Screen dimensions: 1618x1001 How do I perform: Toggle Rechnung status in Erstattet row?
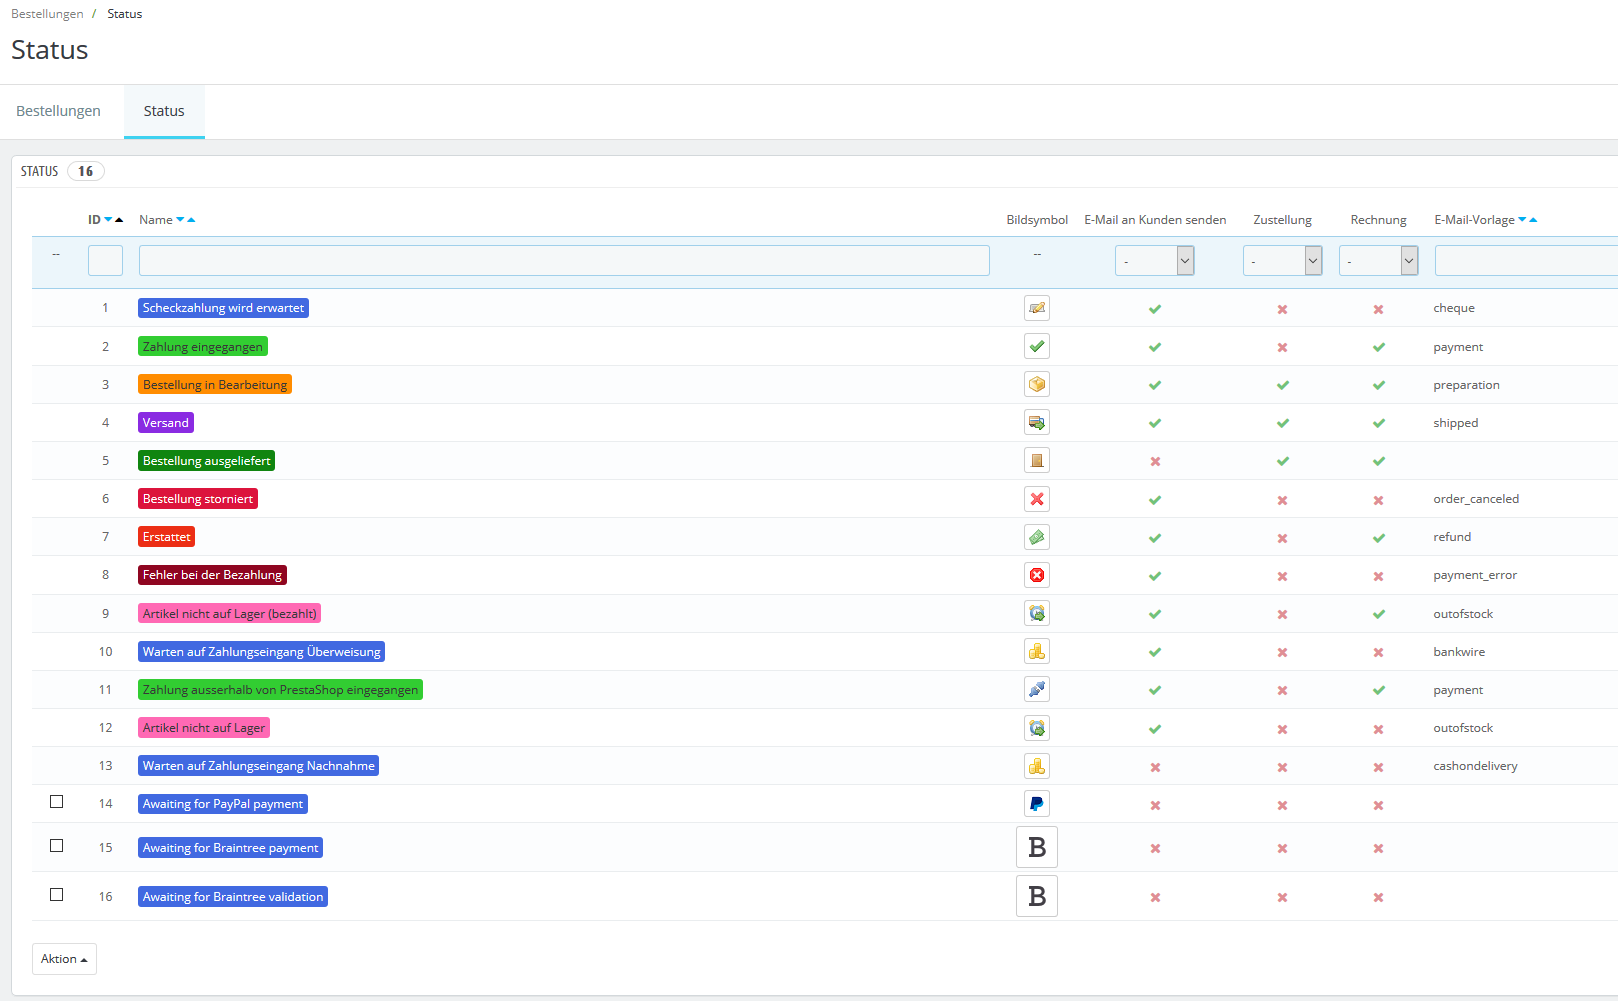click(1379, 538)
